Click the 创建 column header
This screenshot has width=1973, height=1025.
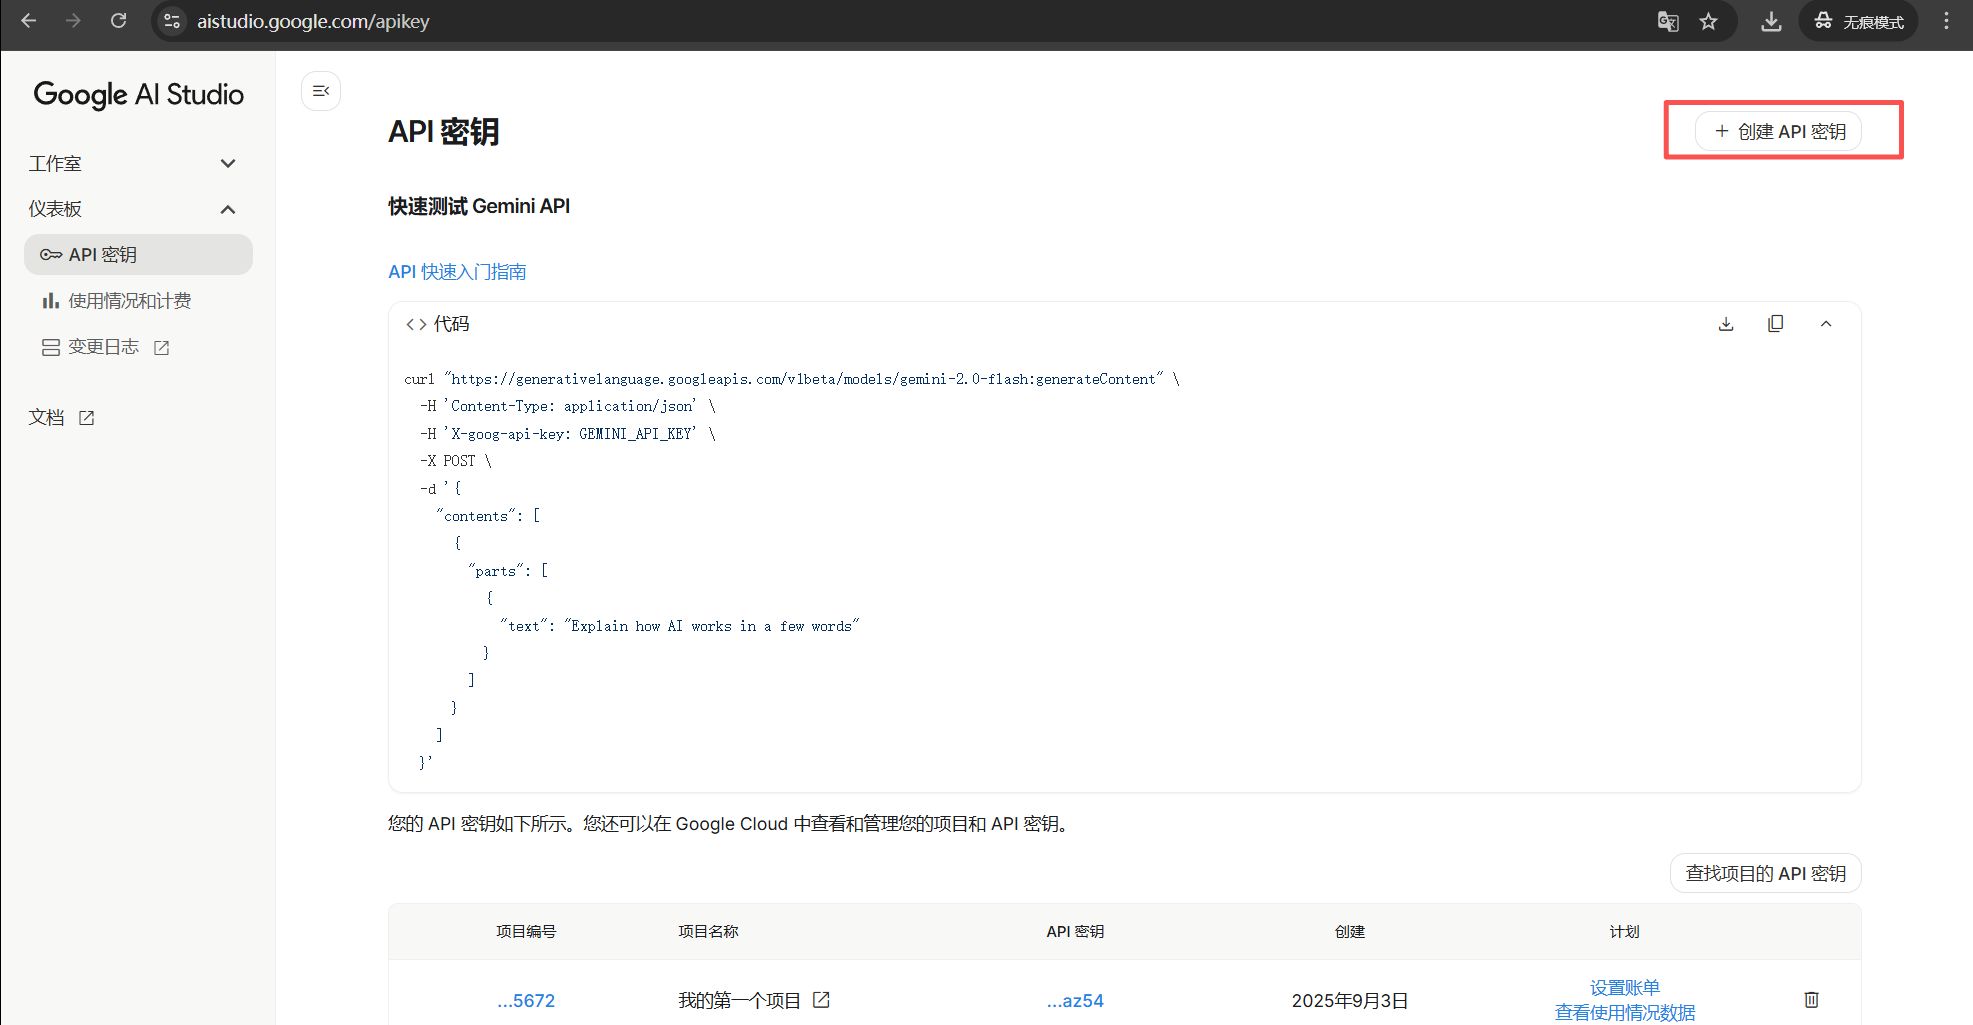pos(1350,932)
